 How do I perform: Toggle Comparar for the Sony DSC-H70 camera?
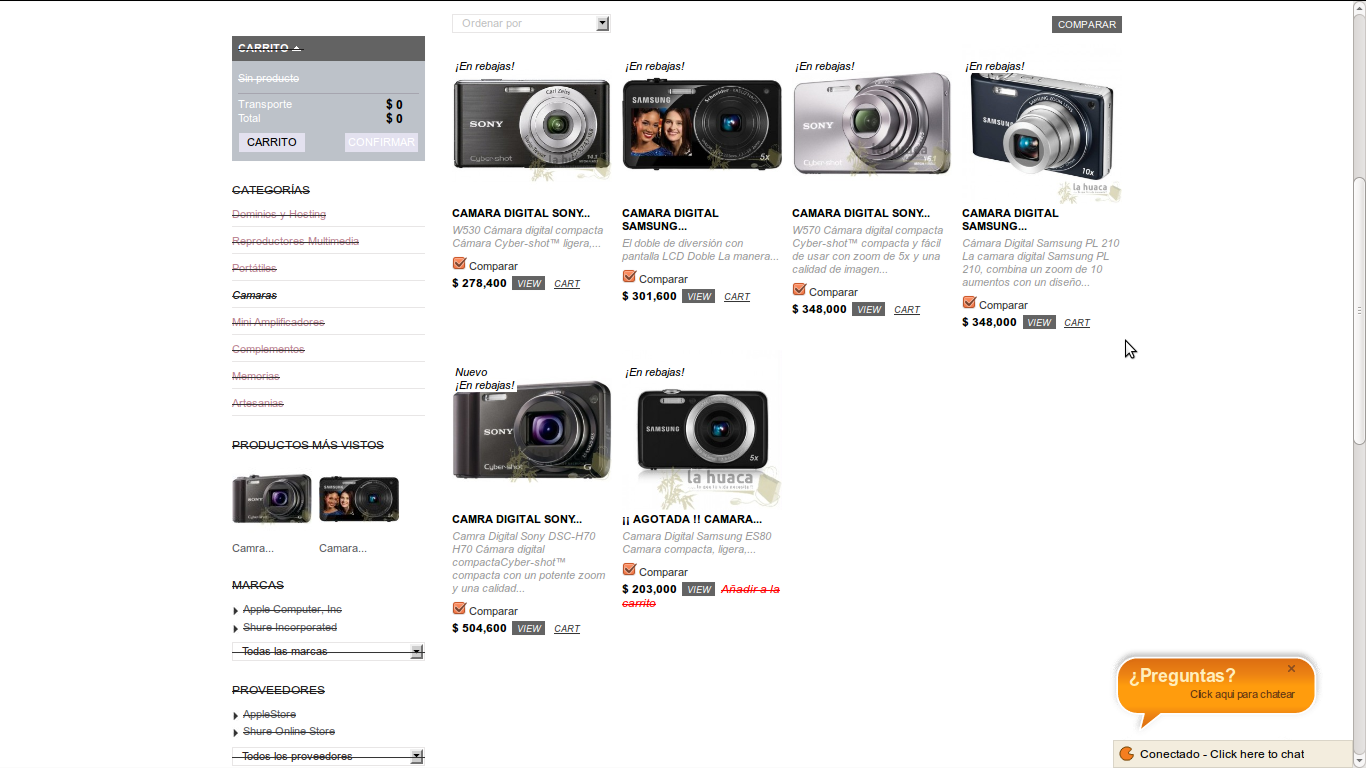point(460,609)
